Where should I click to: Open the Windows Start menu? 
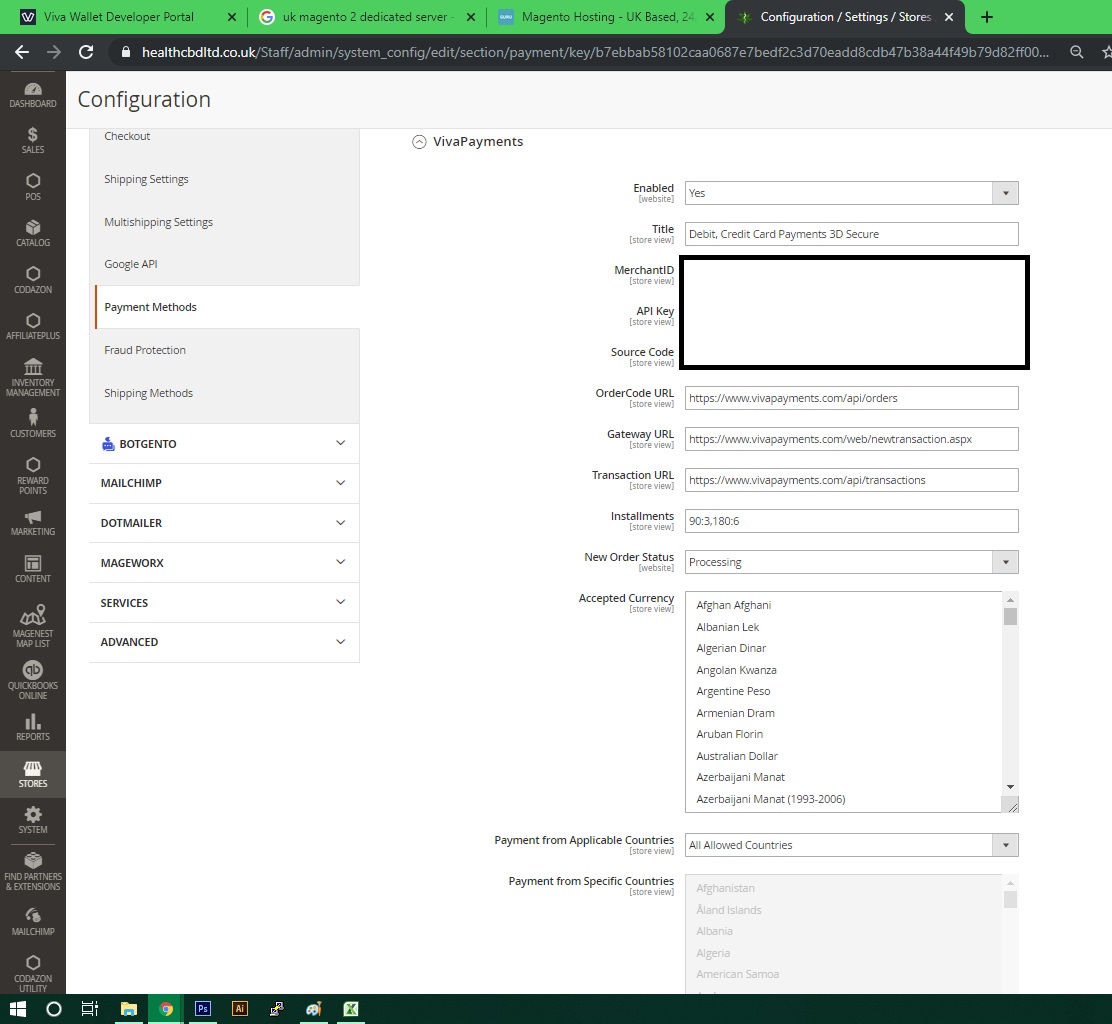point(18,1009)
